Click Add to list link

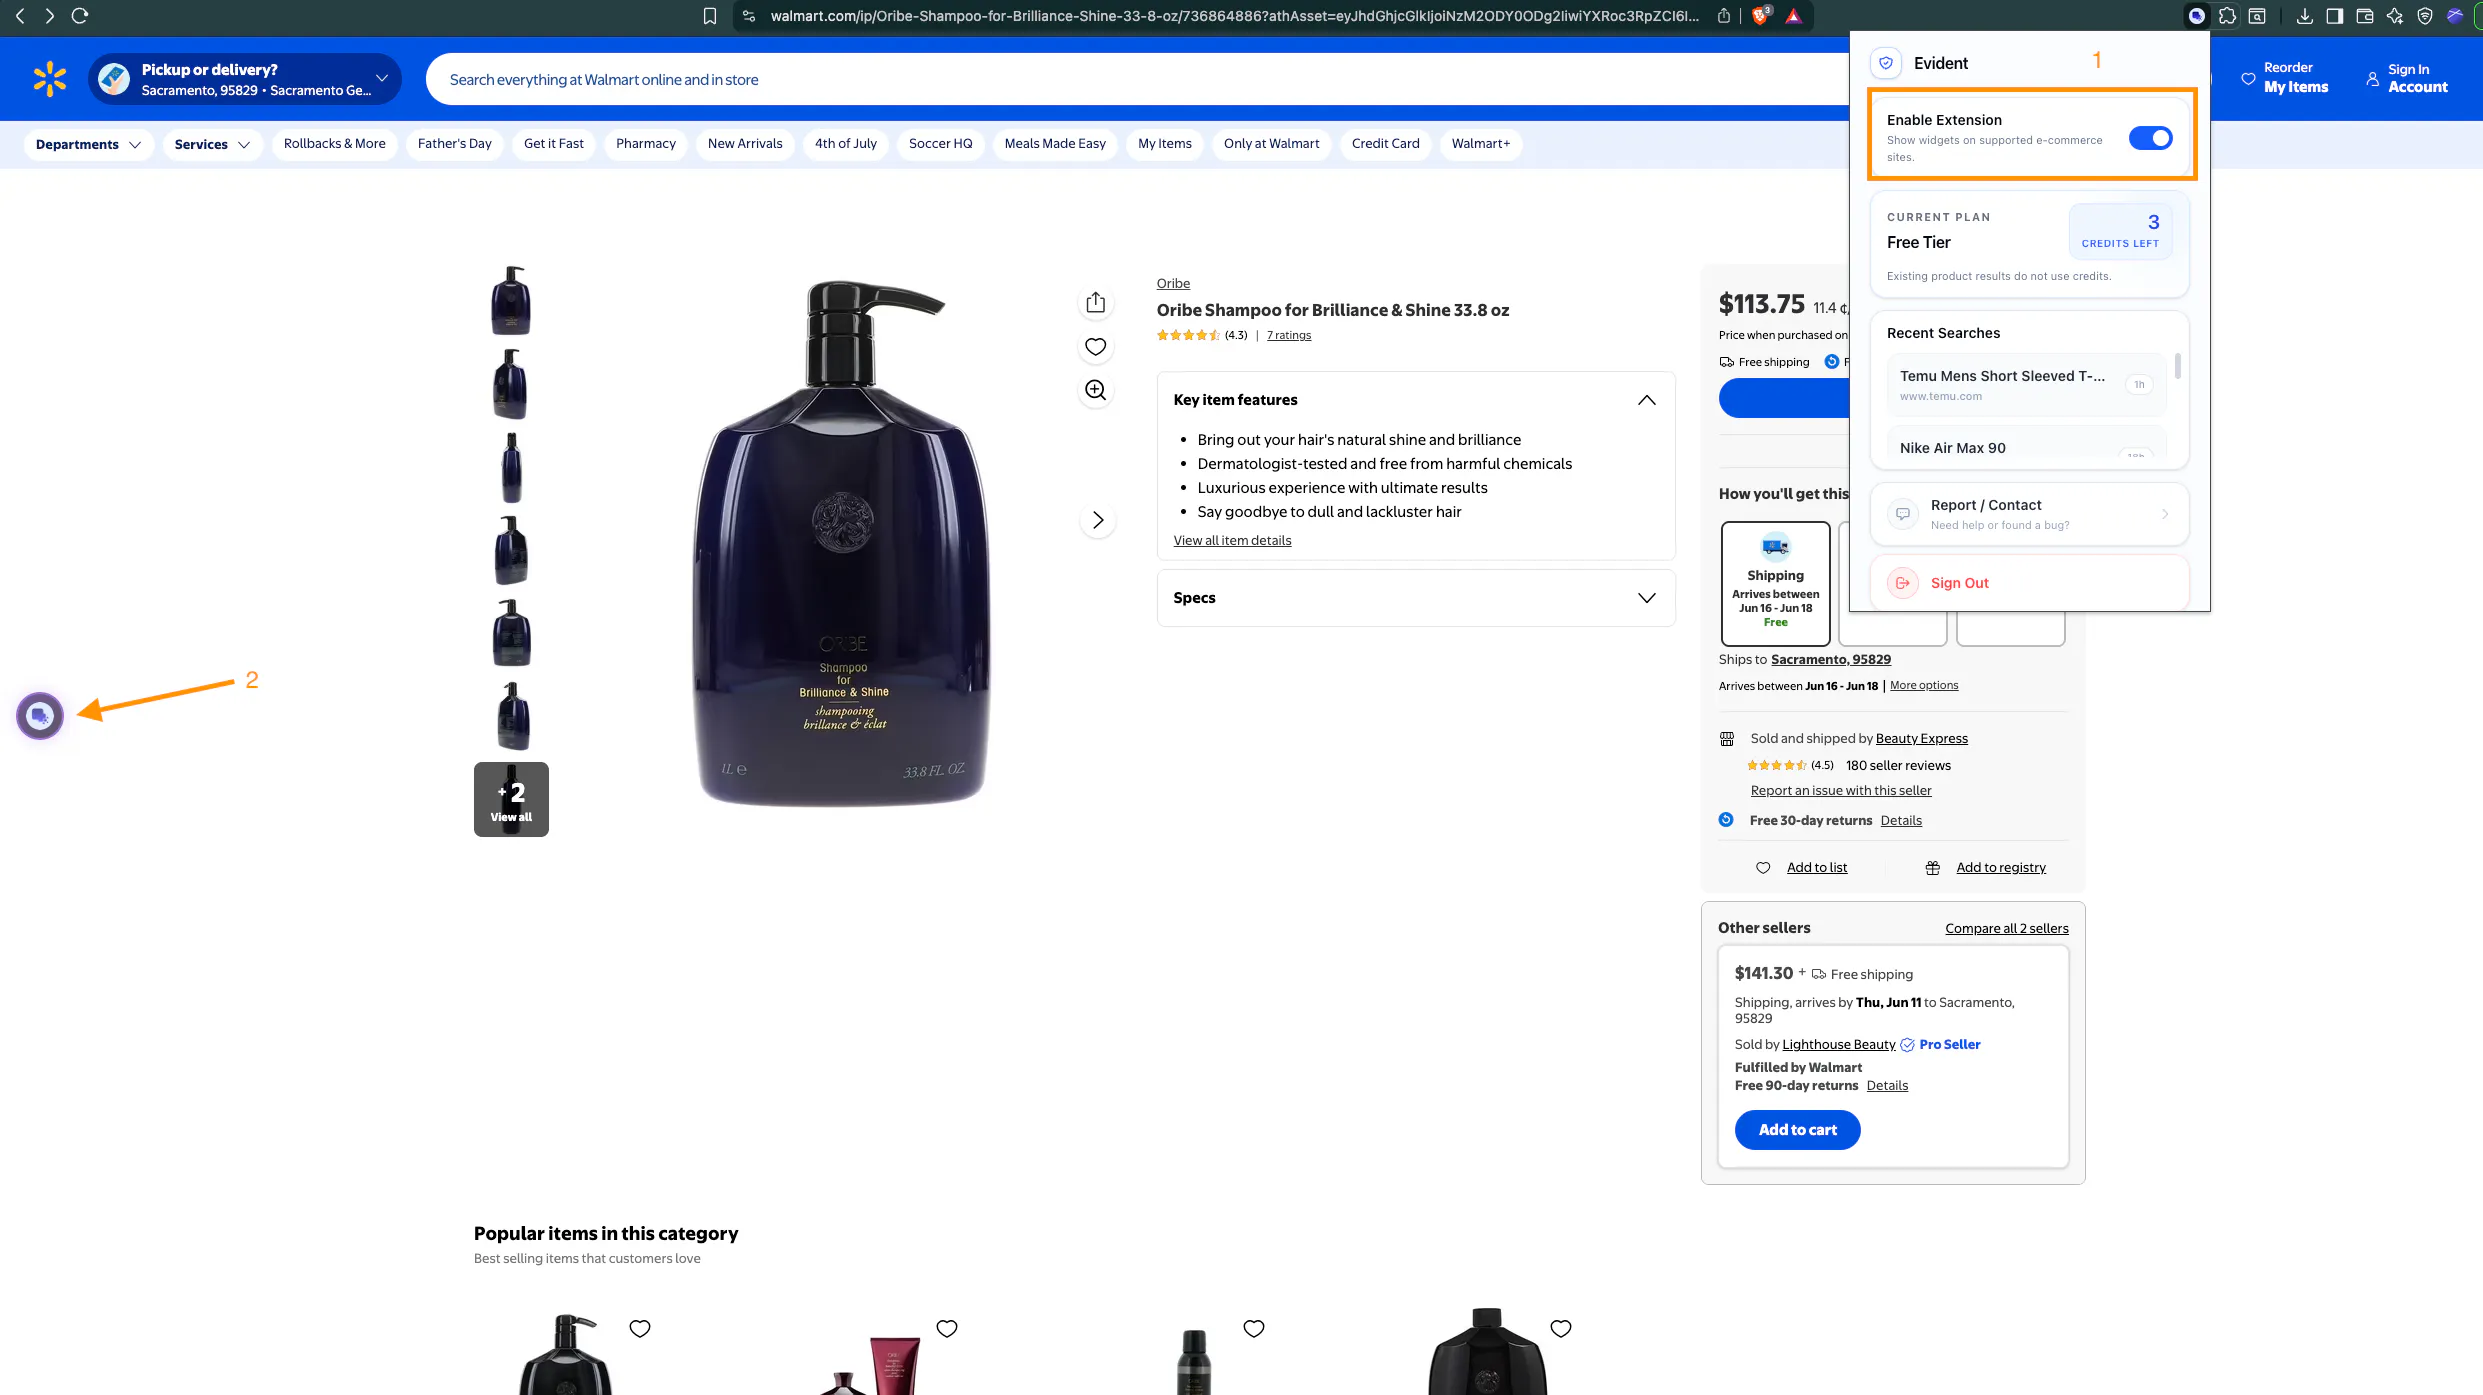(1816, 867)
